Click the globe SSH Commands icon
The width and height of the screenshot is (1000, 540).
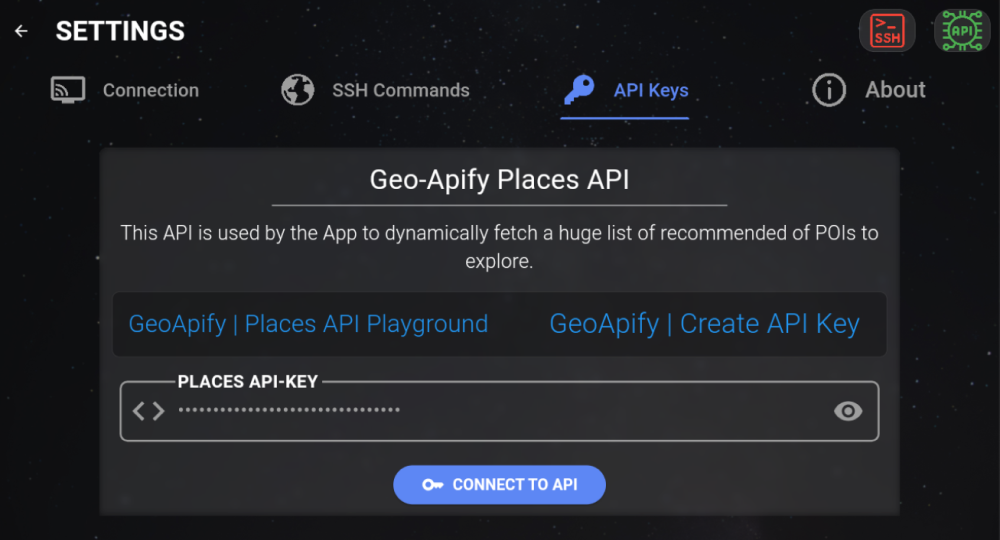coord(298,90)
